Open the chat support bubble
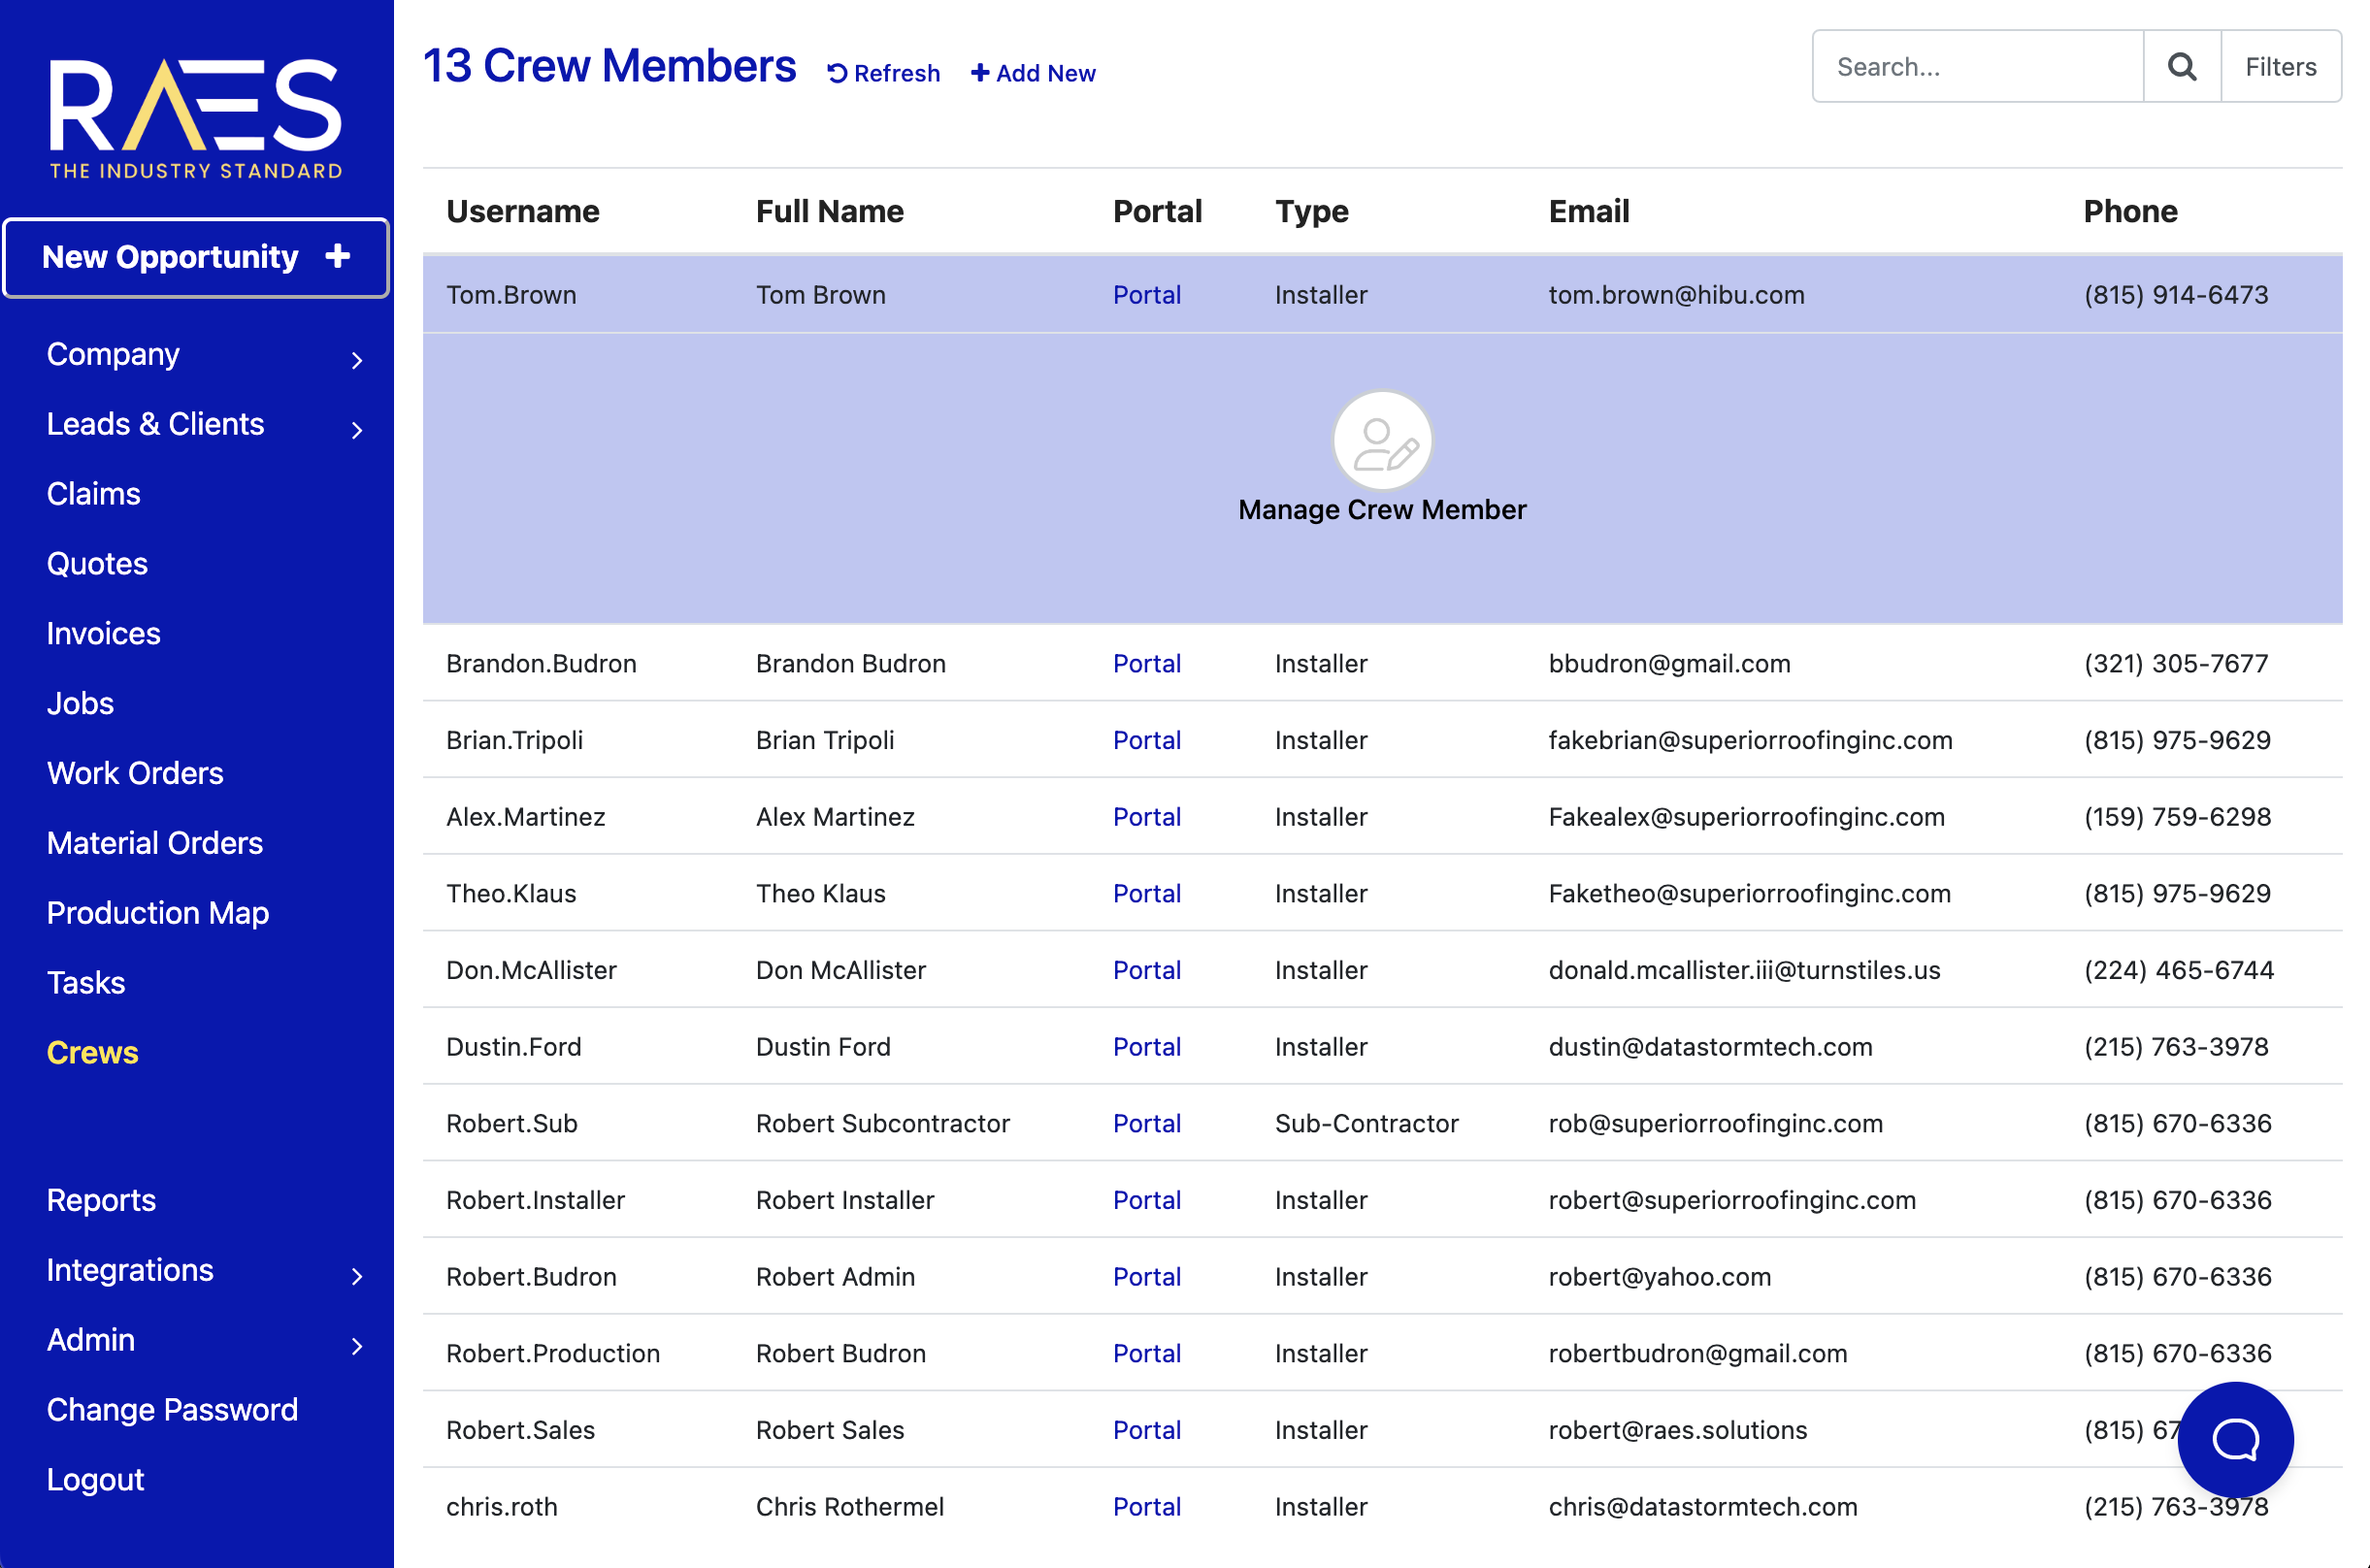The height and width of the screenshot is (1568, 2370). click(x=2234, y=1439)
